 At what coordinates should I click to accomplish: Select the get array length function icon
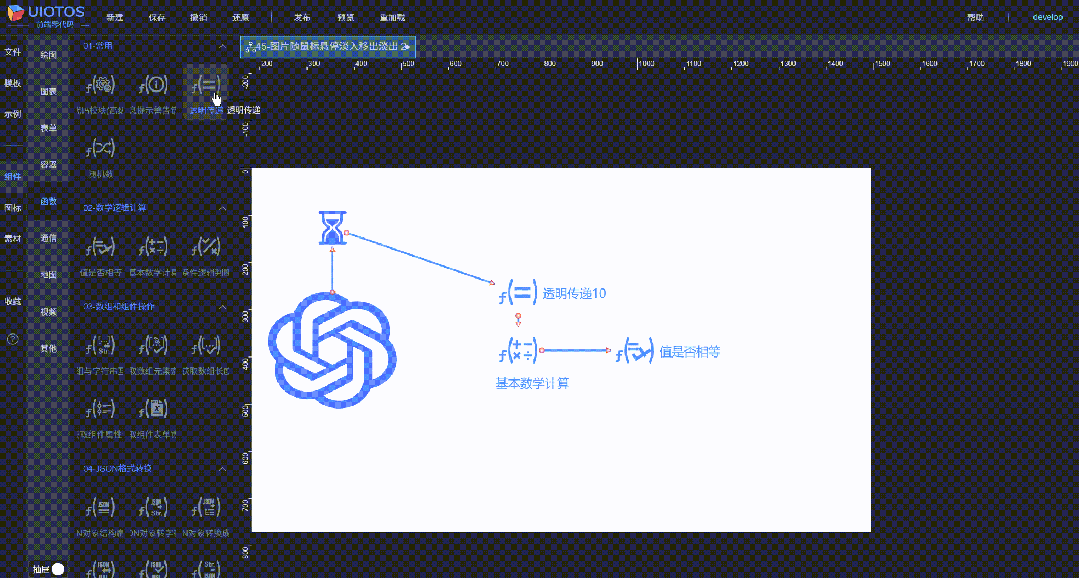[206, 346]
